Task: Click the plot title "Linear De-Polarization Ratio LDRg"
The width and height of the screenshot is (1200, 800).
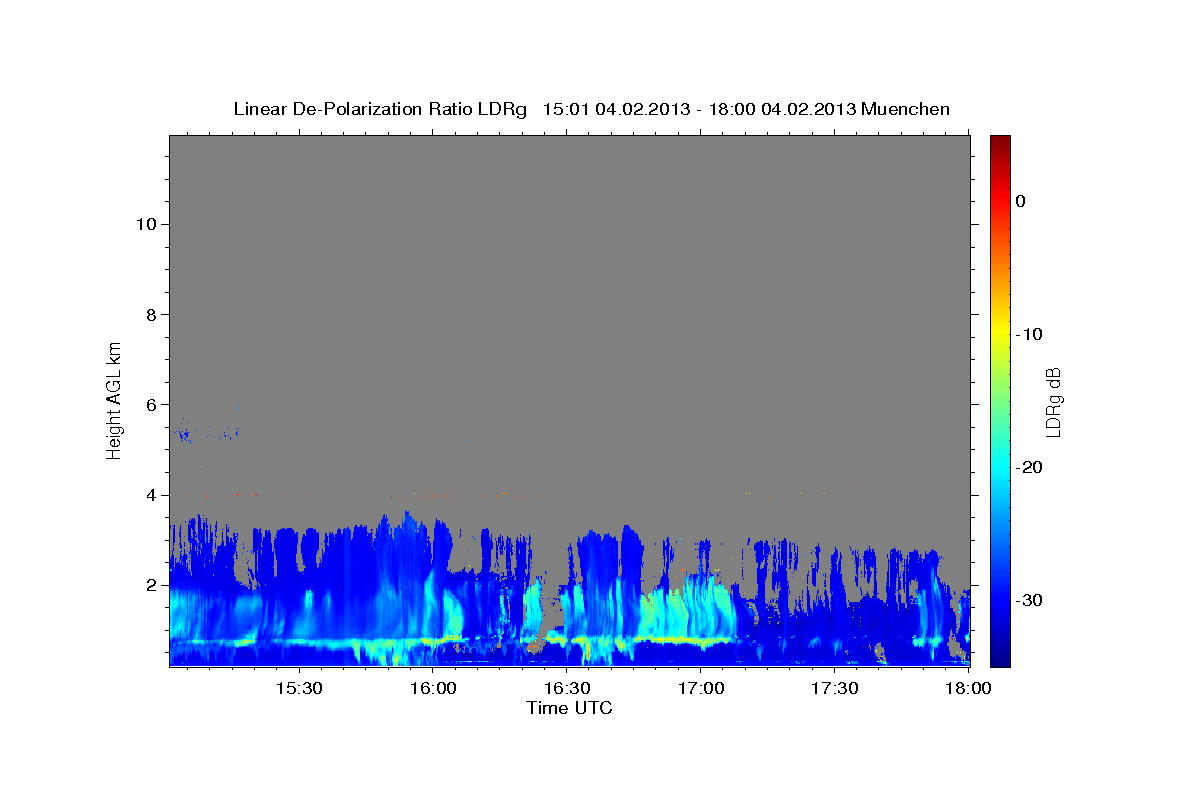Action: click(x=380, y=109)
